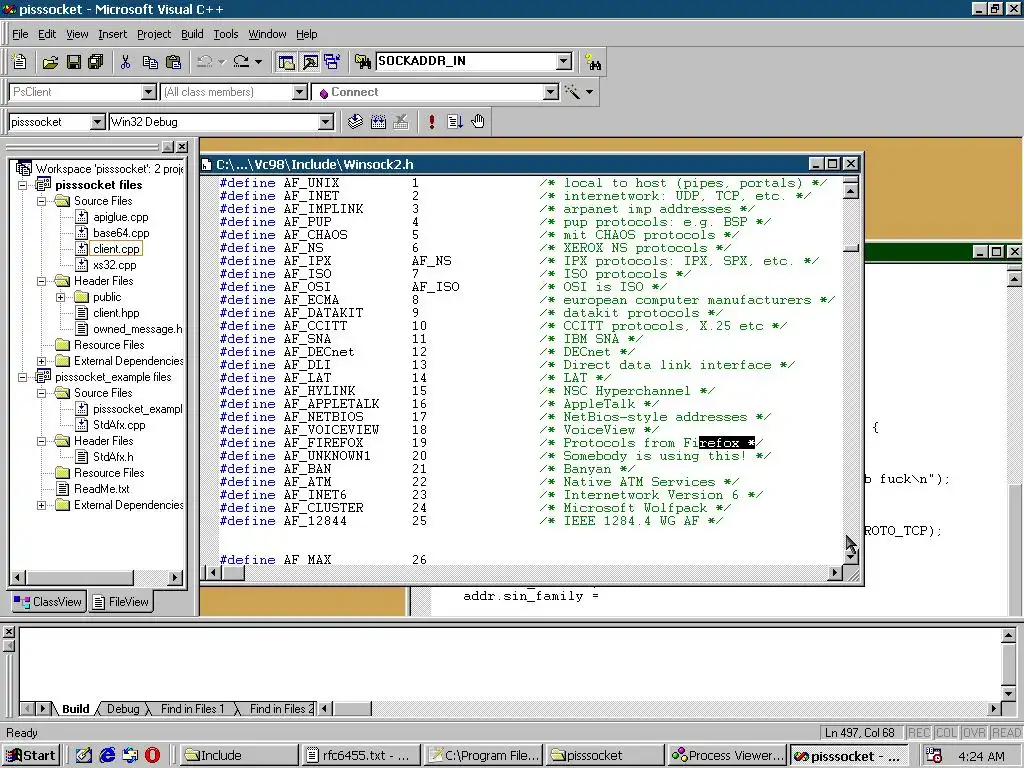Click the Copy icon in toolbar
Image resolution: width=1024 pixels, height=768 pixels.
[x=150, y=62]
